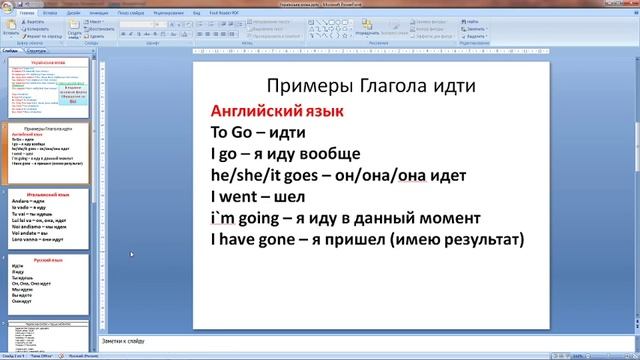Image resolution: width=640 pixels, height=360 pixels.
Task: Click the zoom slider in the status bar
Action: [609, 356]
